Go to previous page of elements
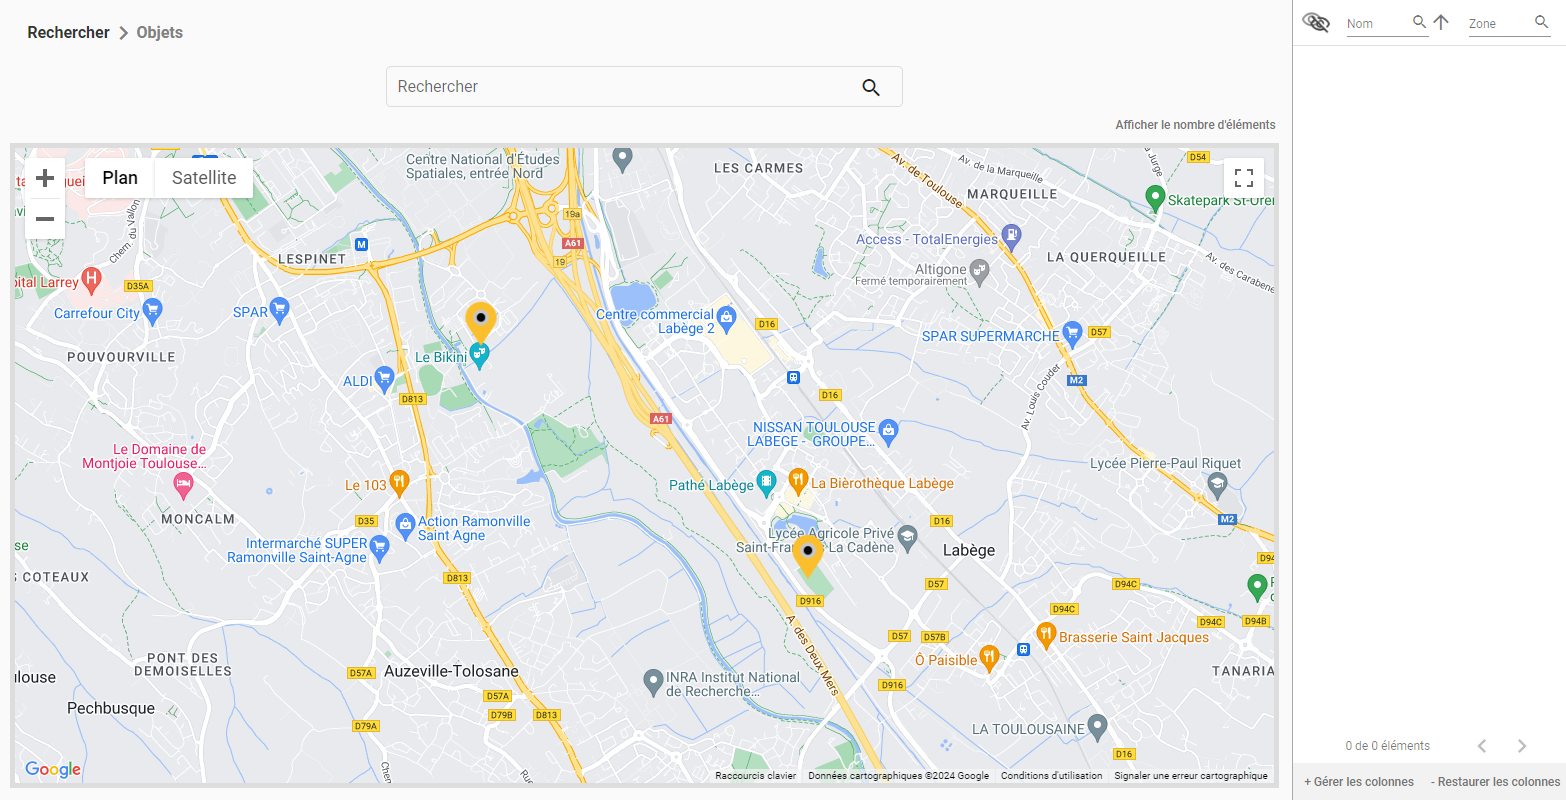The width and height of the screenshot is (1566, 800). [x=1482, y=746]
